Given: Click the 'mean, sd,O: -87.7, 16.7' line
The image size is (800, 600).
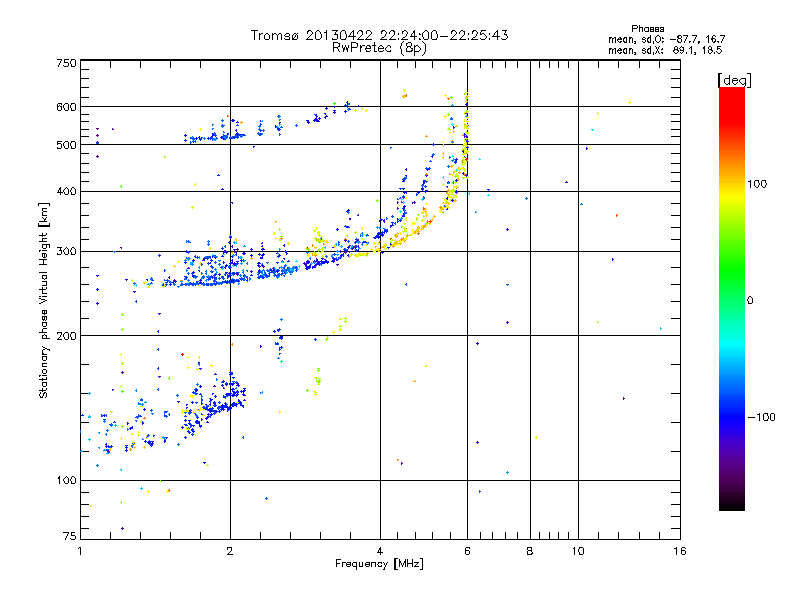Looking at the screenshot, I should (666, 39).
